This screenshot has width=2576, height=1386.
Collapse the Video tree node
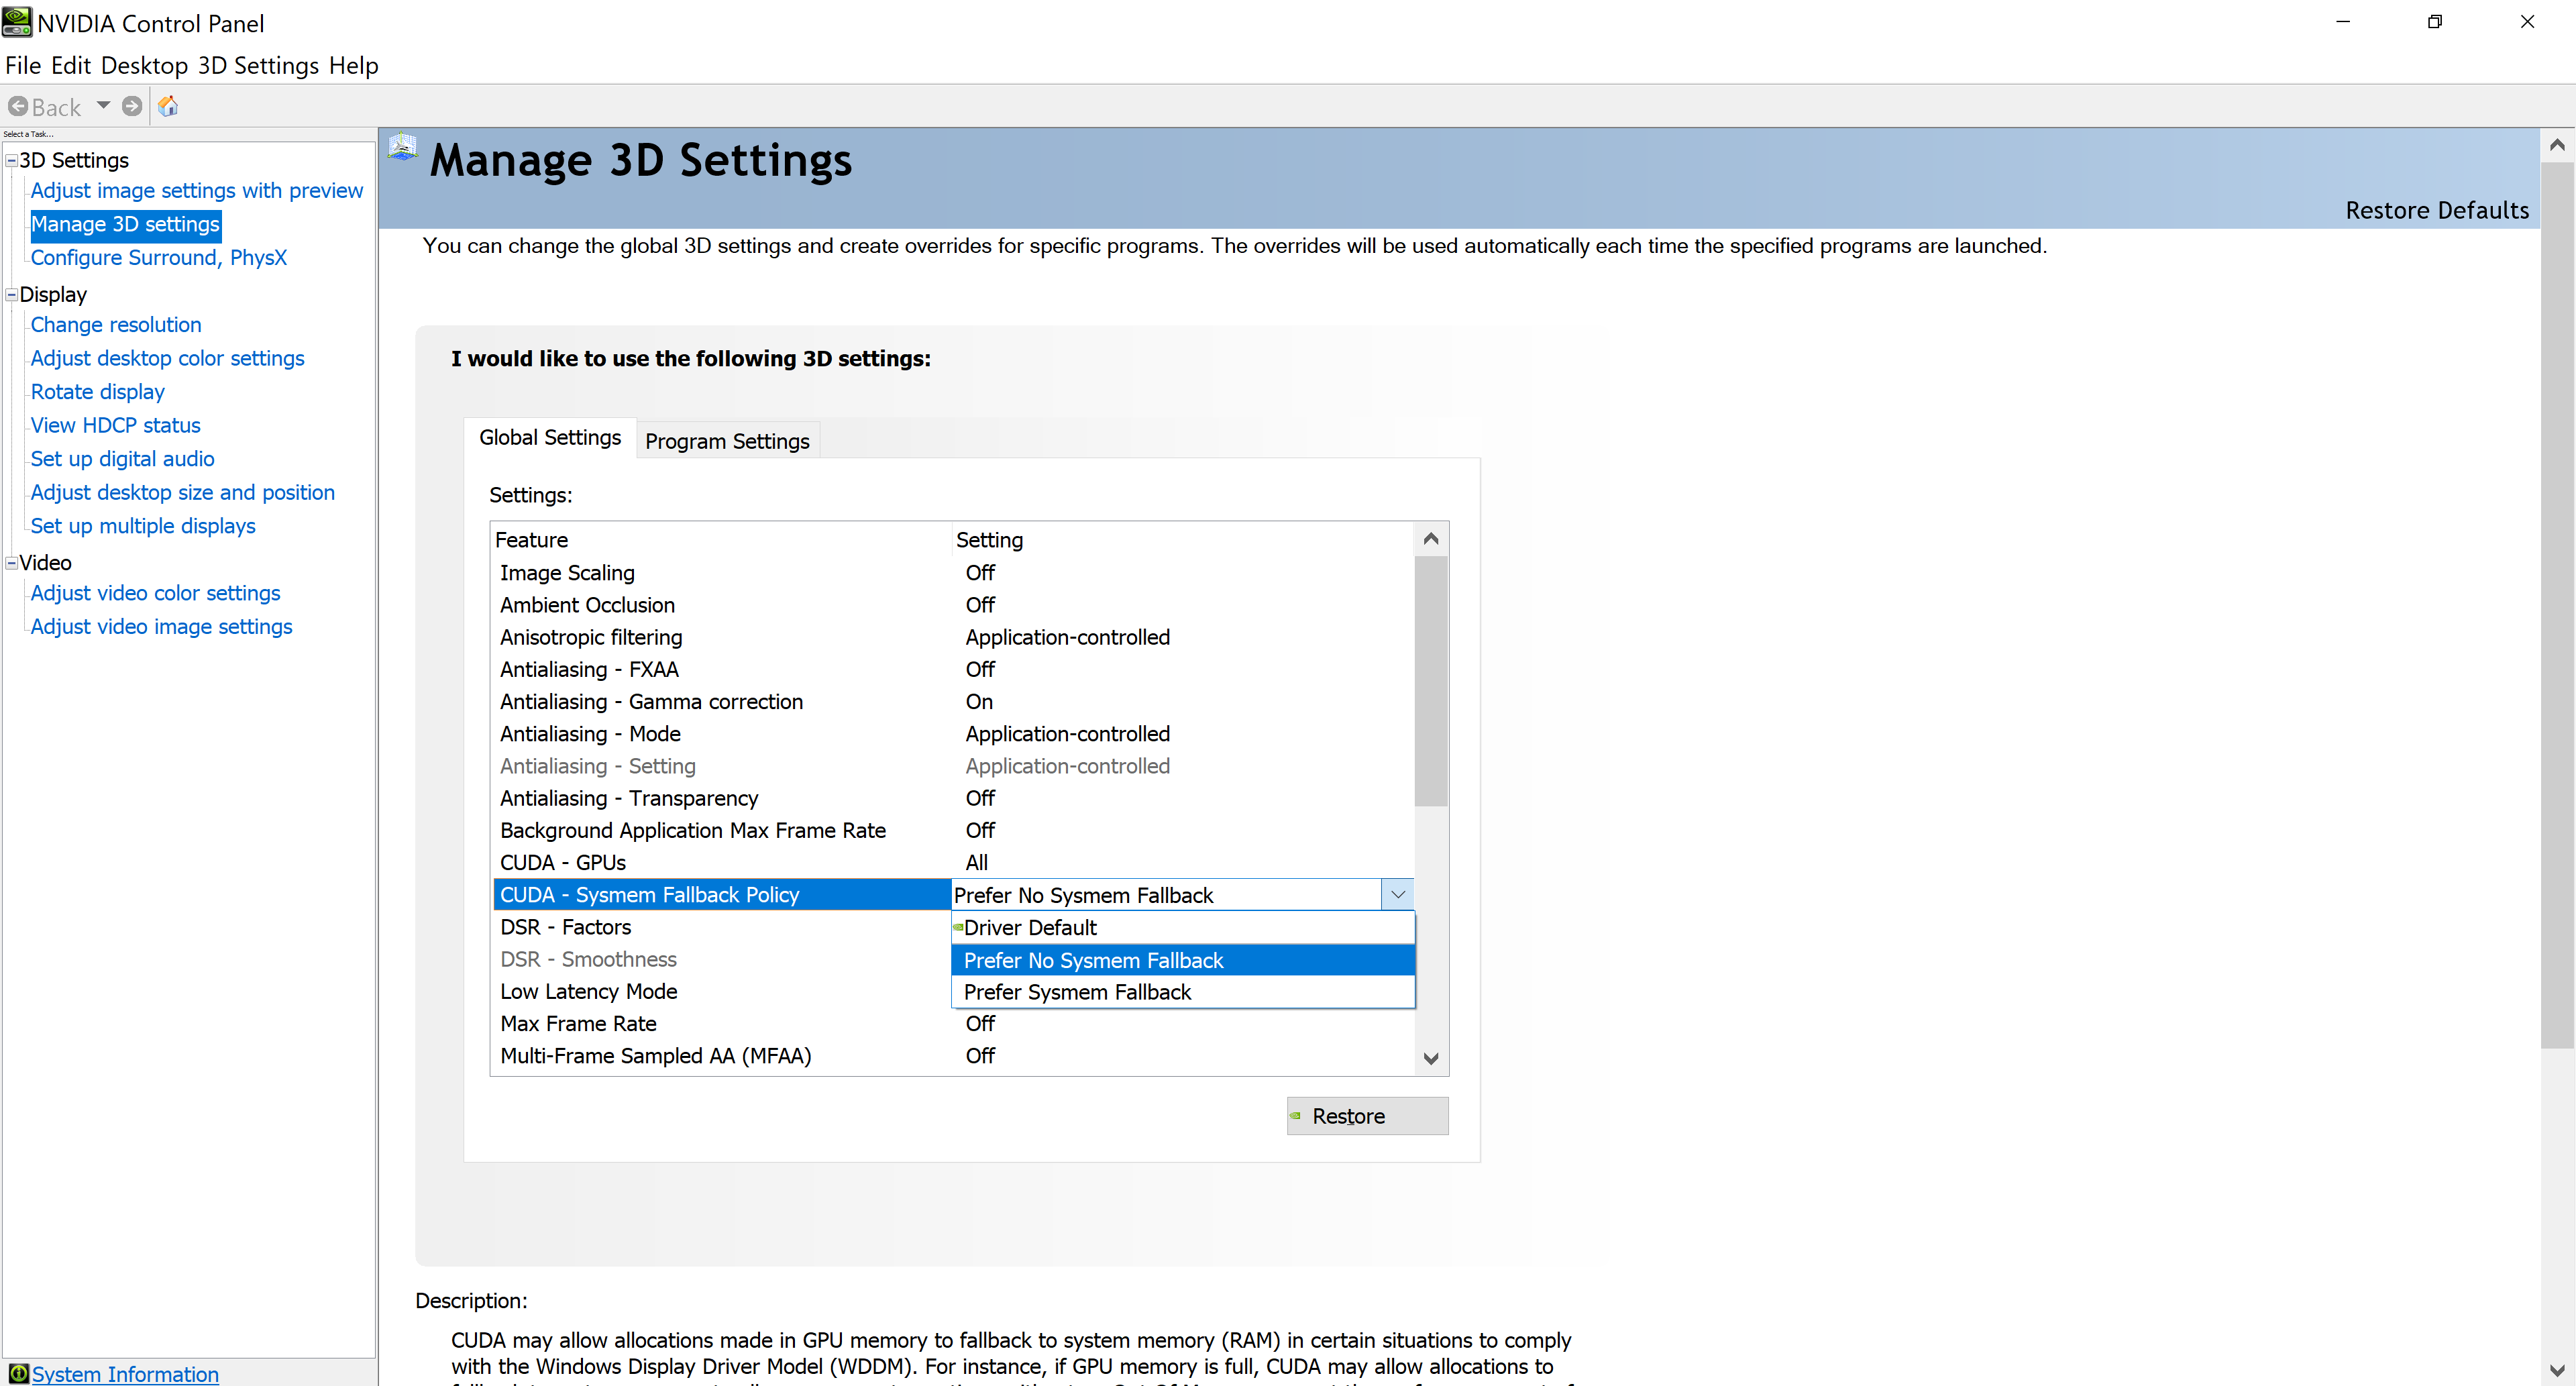point(12,563)
